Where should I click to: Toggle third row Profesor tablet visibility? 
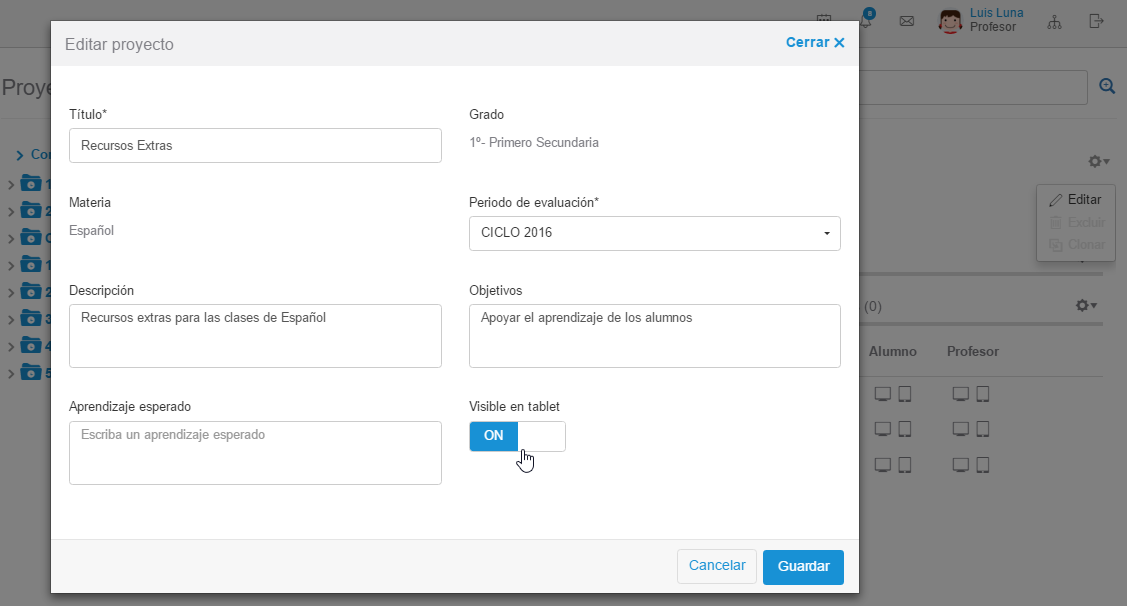(x=982, y=465)
